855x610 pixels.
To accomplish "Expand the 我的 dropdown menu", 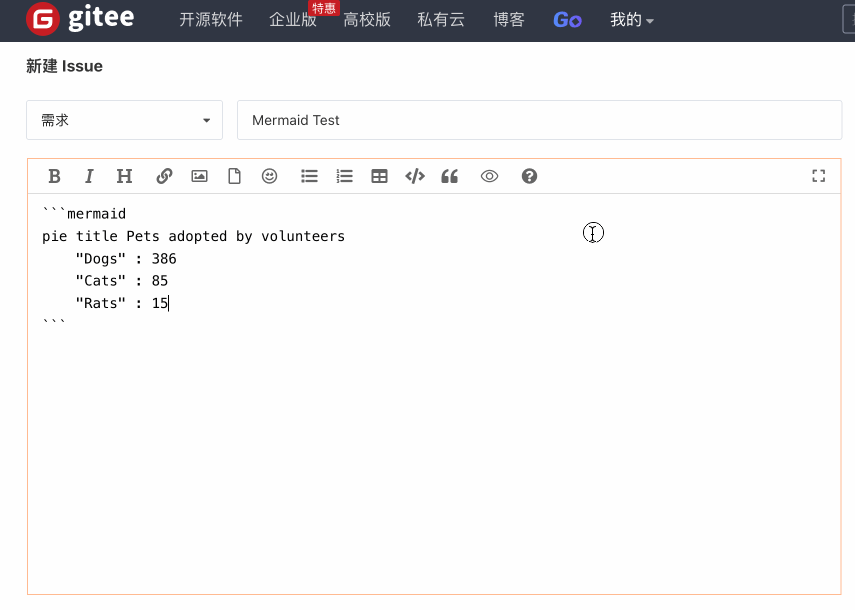I will coord(631,20).
